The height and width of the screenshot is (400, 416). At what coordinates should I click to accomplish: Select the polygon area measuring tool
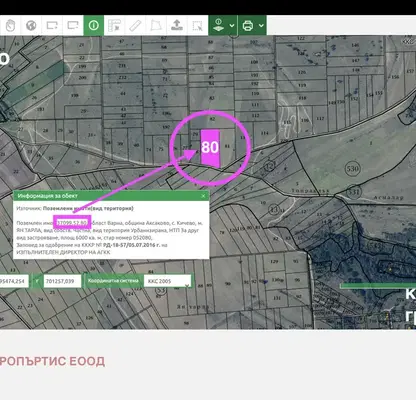(156, 25)
